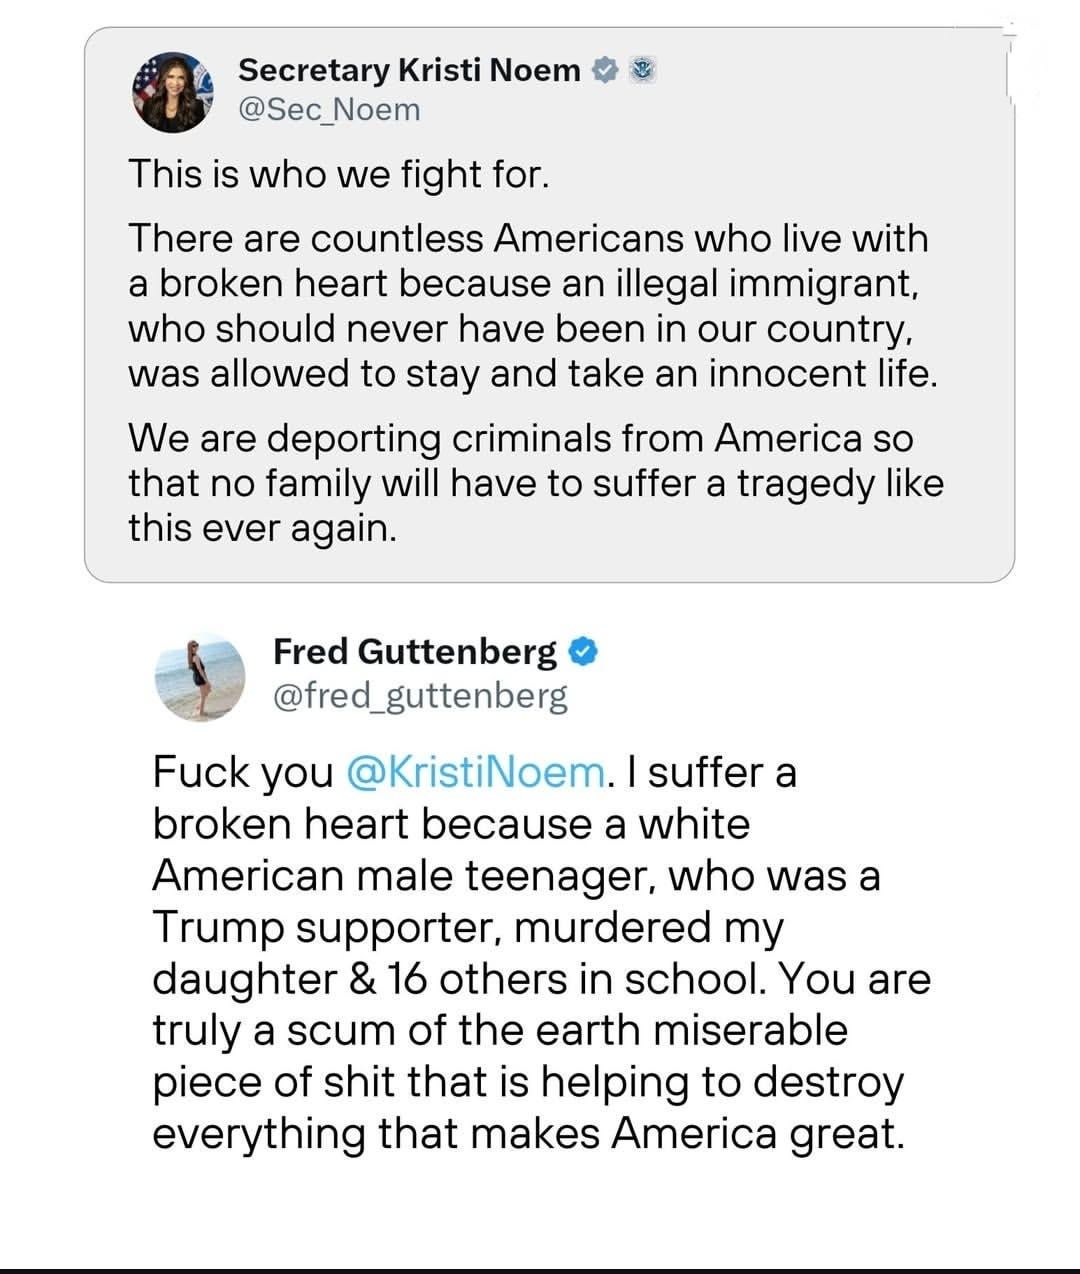Click the words "broken heart" in Guttenberg's reply
The height and width of the screenshot is (1274, 1080).
[281, 824]
